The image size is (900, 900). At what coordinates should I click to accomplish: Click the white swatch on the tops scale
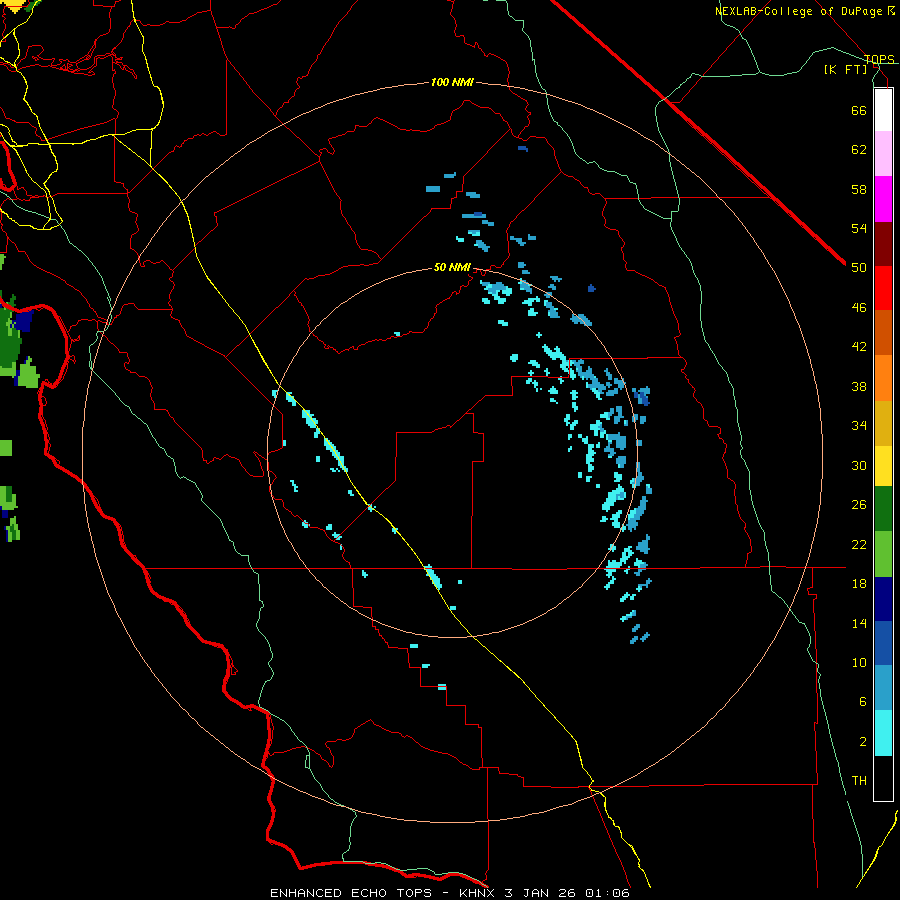point(883,110)
